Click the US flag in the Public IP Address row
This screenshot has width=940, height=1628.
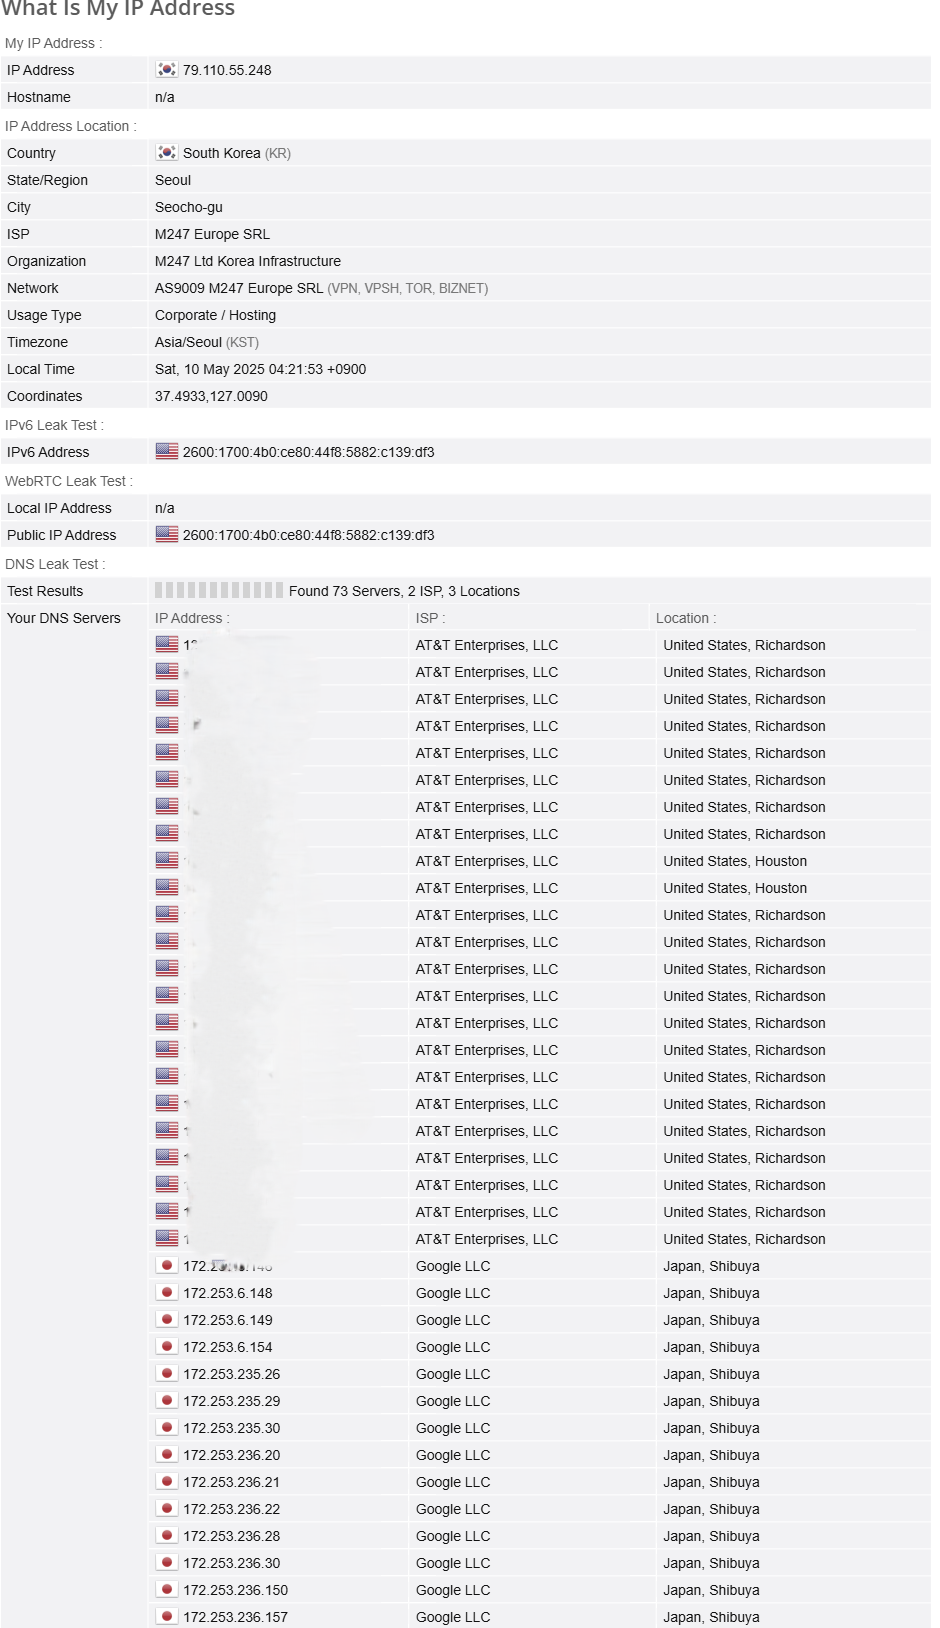(x=167, y=535)
